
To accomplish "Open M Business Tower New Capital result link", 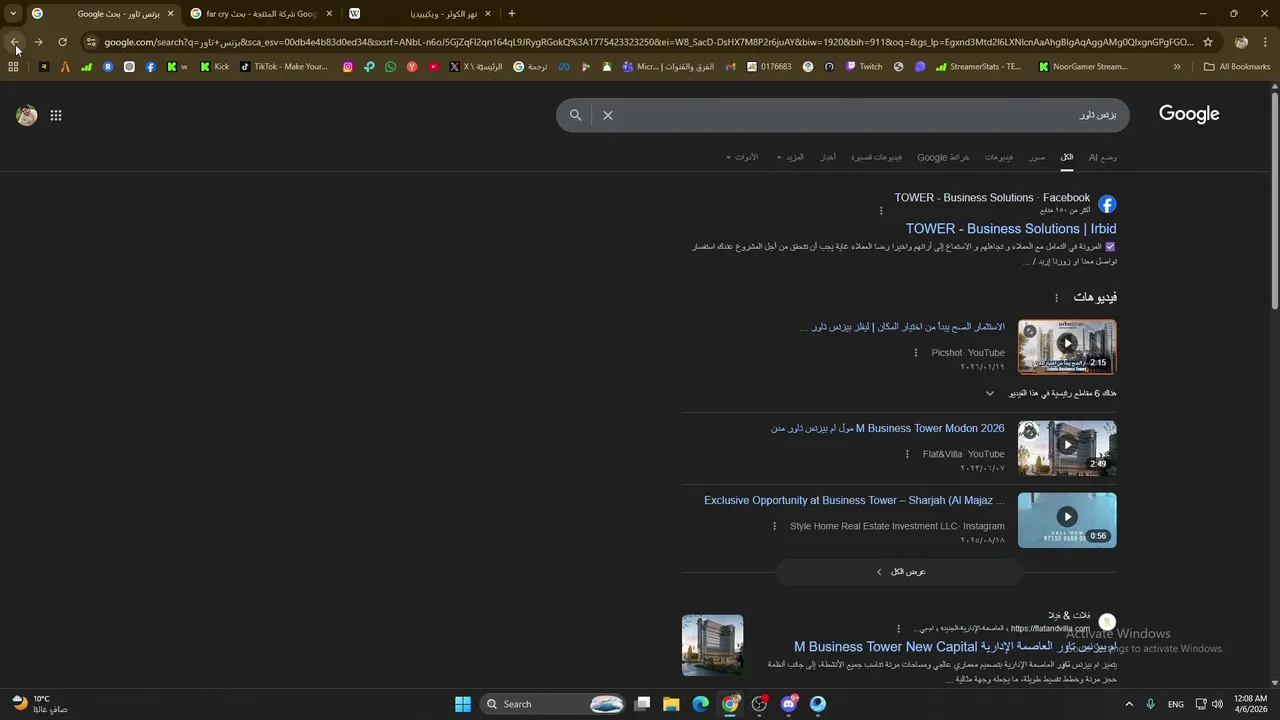I will click(955, 647).
